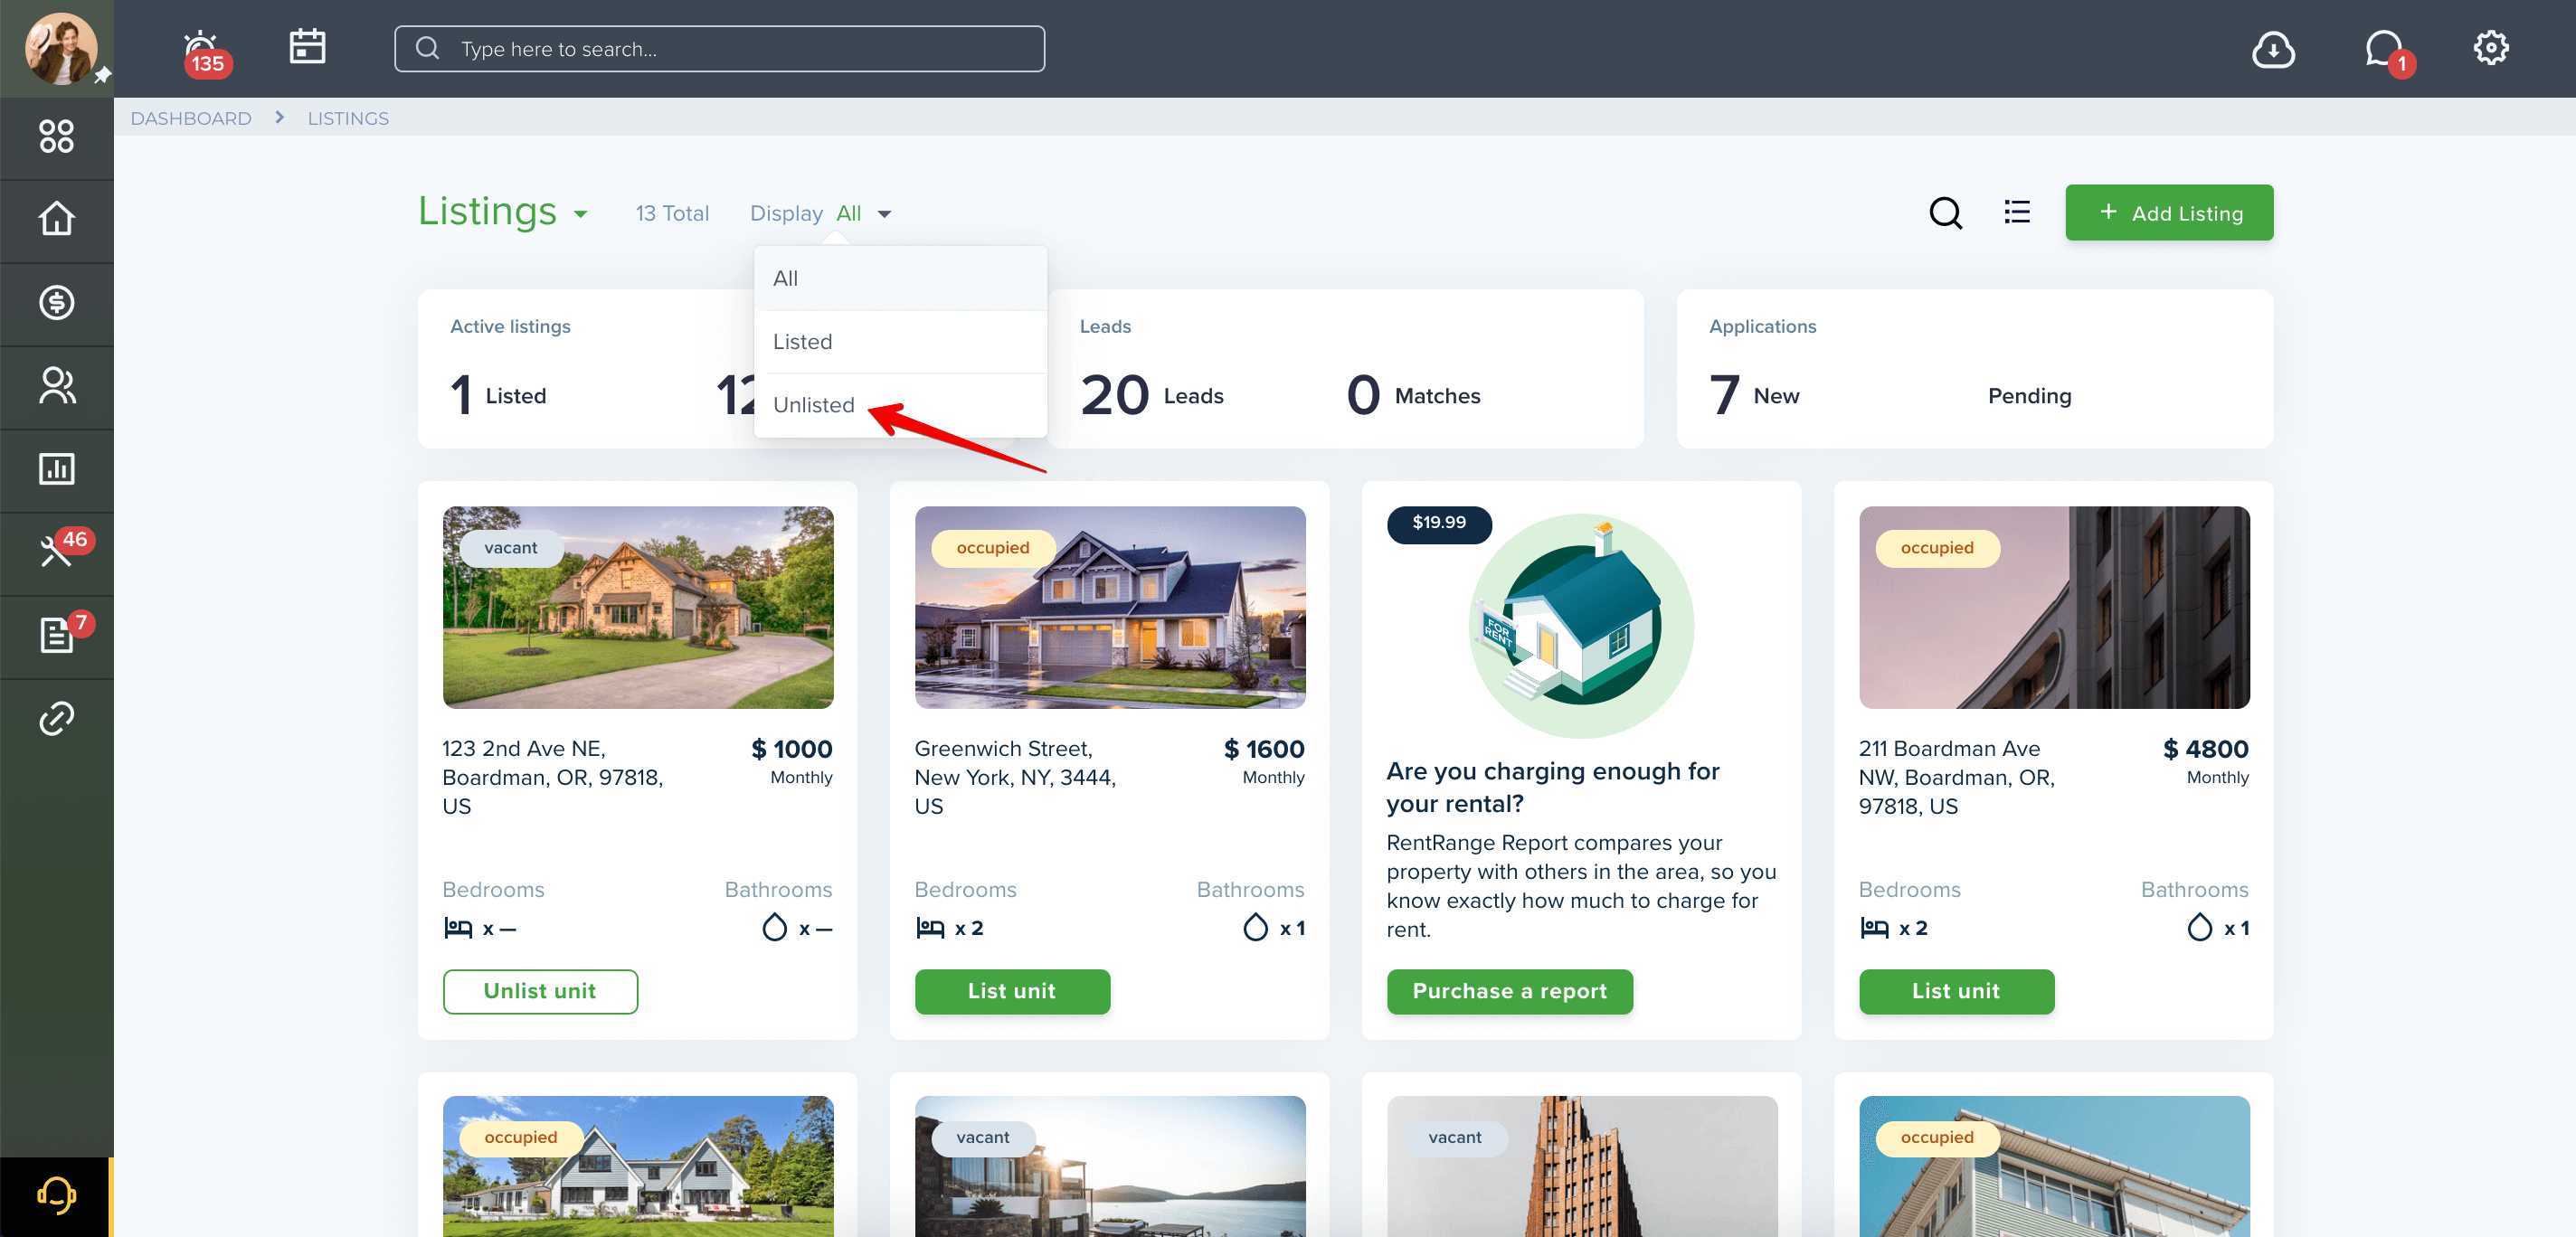
Task: Click occupied badge on 211 Boardman photo
Action: coord(1937,548)
